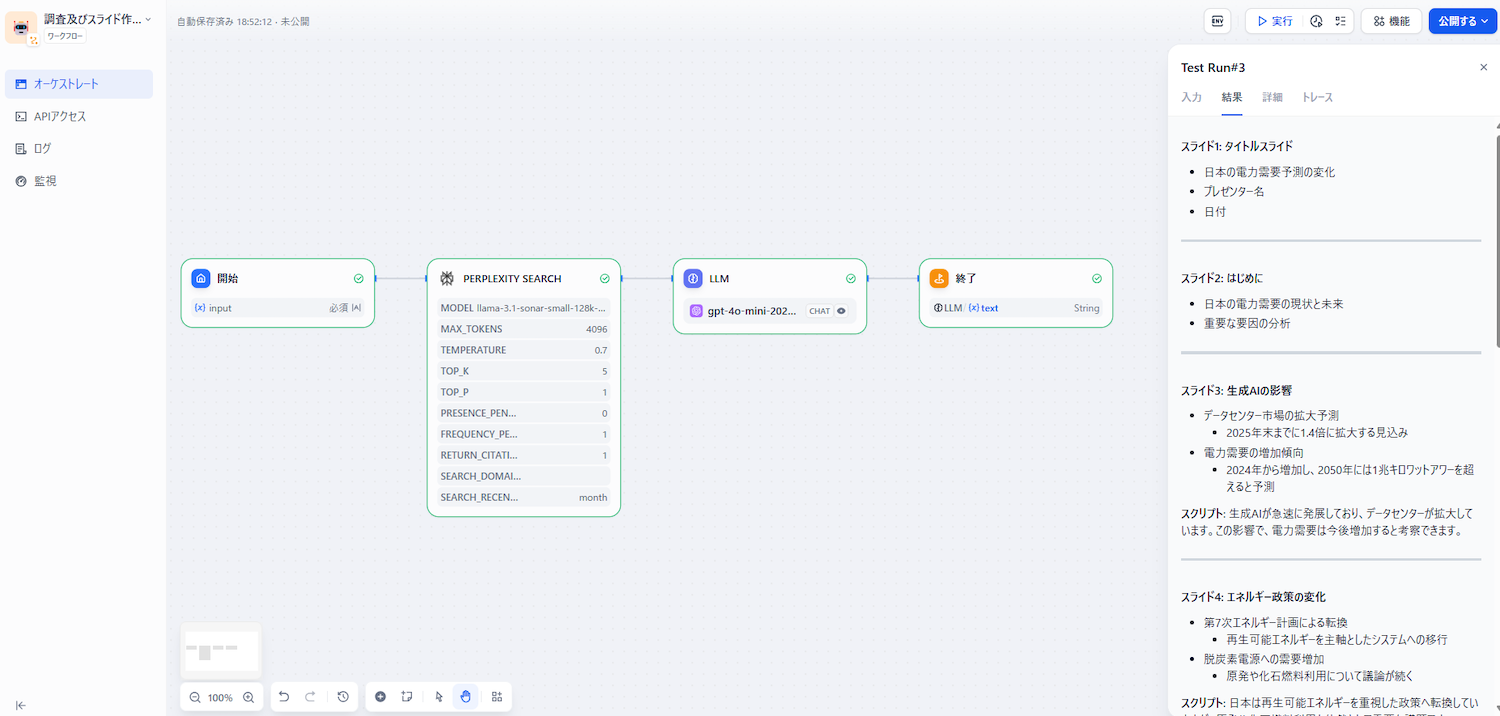1500x716 pixels.
Task: Select the hand pan mode tool
Action: [x=466, y=697]
